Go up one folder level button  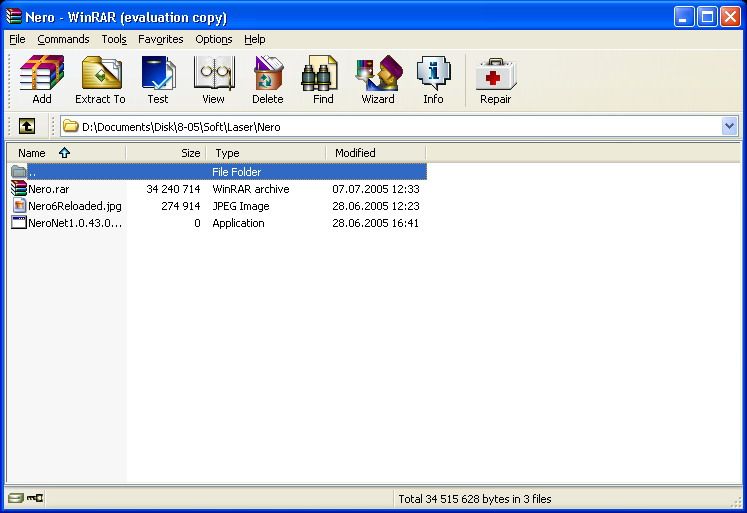[x=27, y=126]
